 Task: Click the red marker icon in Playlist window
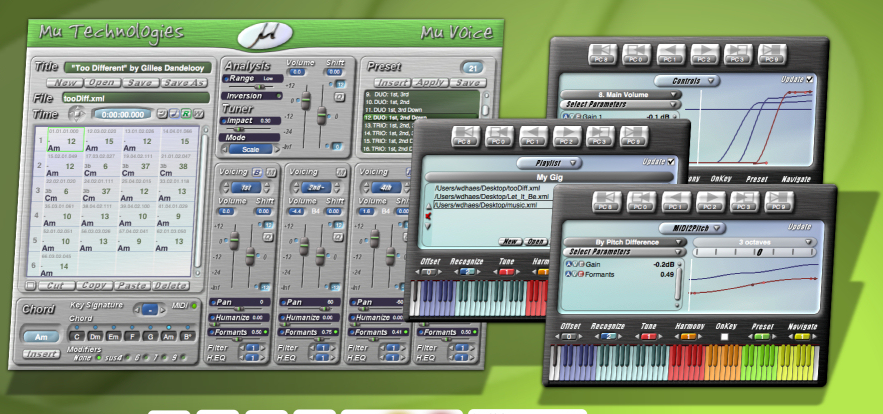tap(428, 216)
